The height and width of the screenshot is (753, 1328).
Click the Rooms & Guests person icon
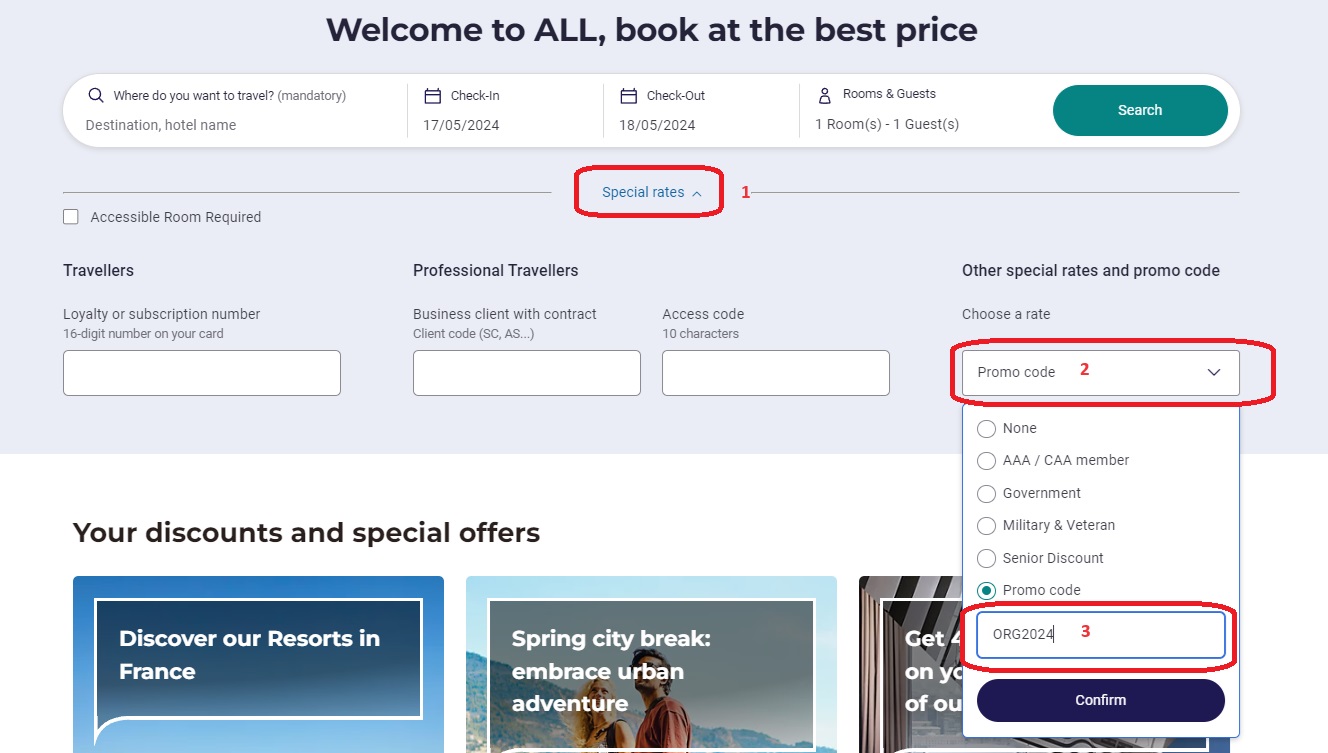tap(825, 95)
